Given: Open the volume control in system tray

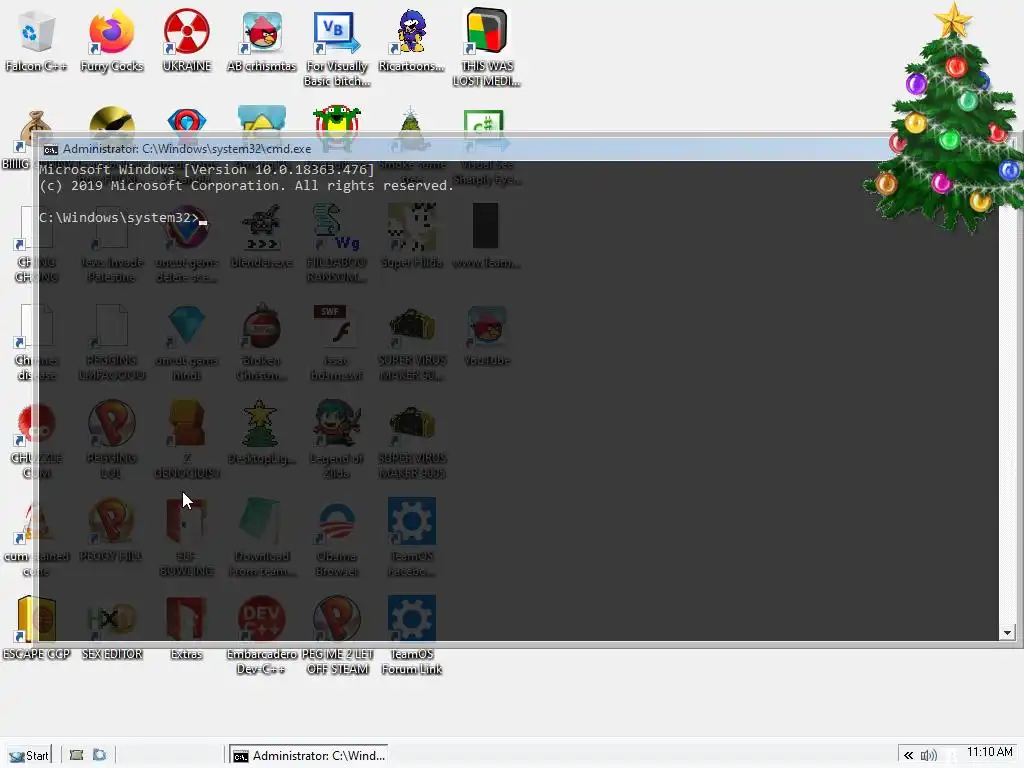Looking at the screenshot, I should point(928,756).
